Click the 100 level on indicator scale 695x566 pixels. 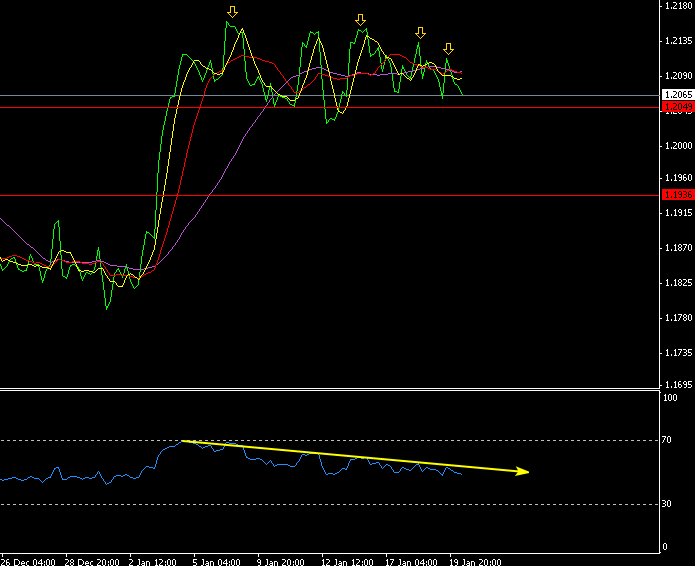coord(670,398)
